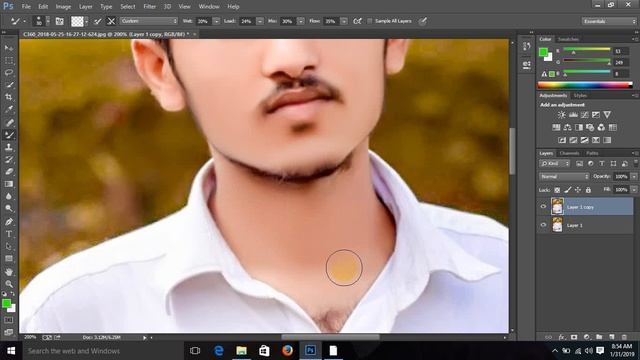Select the Dodge tool
Image resolution: width=640 pixels, height=360 pixels.
point(9,209)
